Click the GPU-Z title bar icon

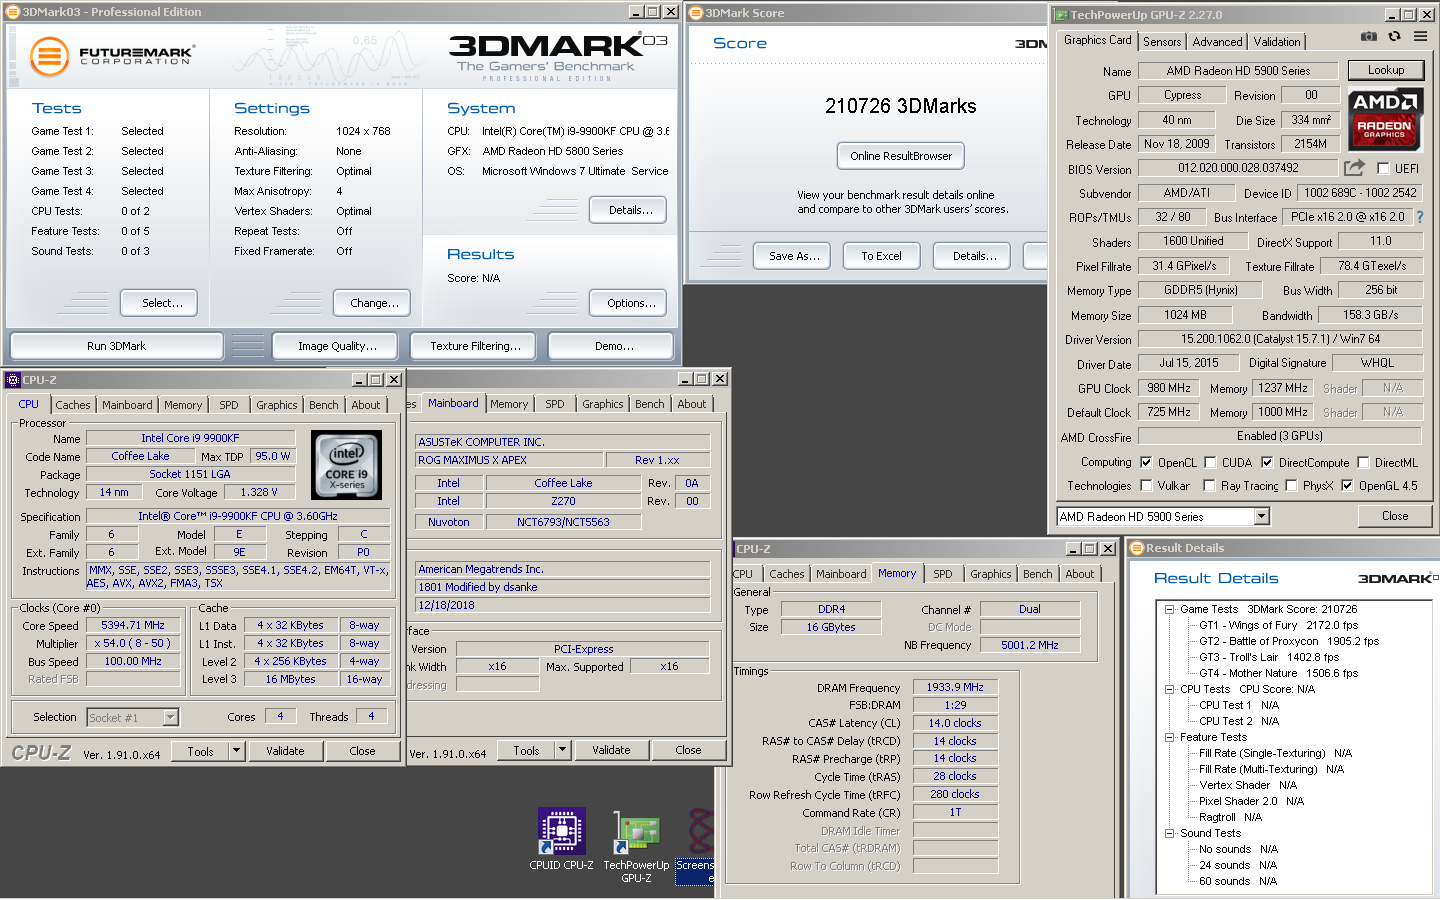(1062, 15)
